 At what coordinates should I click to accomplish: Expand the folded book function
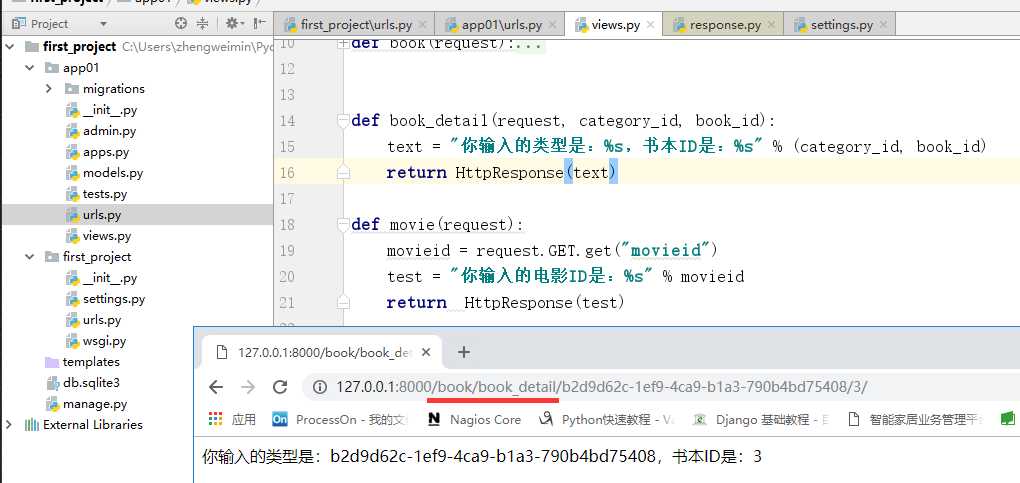[x=343, y=44]
